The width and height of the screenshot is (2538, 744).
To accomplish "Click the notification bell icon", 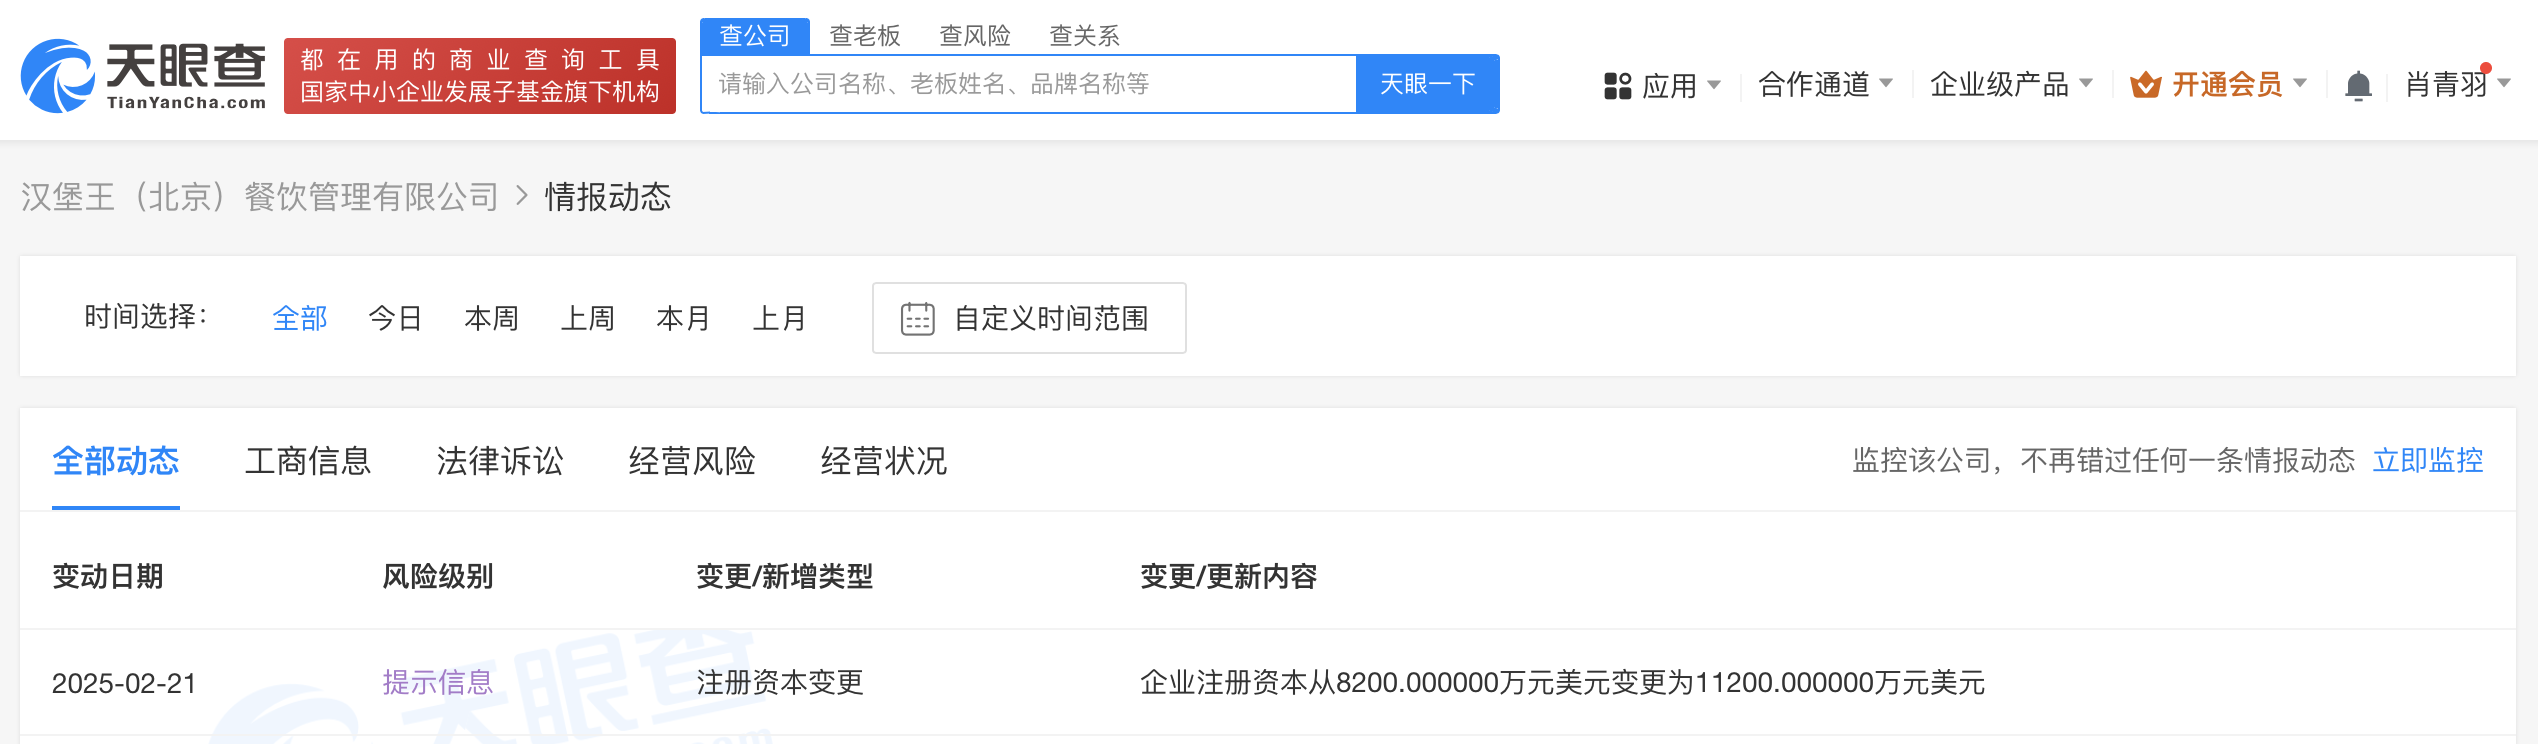I will click(2358, 85).
